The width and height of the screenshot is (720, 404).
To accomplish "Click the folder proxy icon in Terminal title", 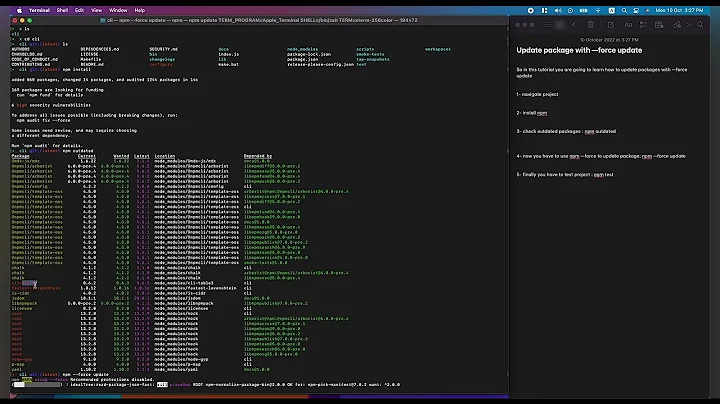I will pyautogui.click(x=103, y=20).
